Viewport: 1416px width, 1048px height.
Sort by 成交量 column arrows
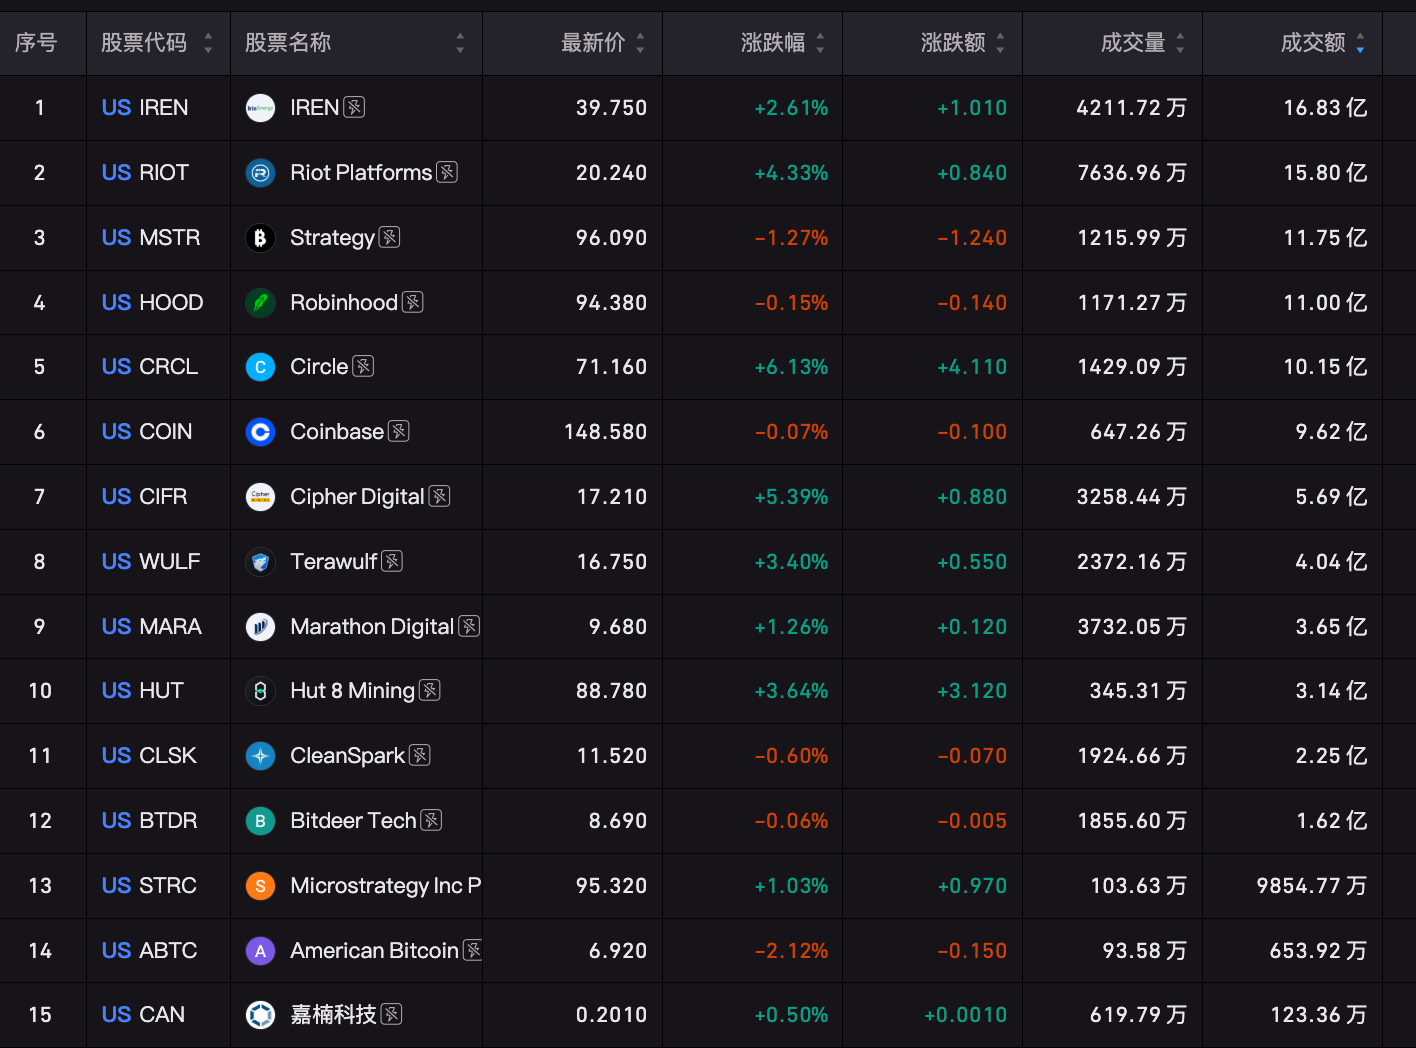click(x=1180, y=43)
